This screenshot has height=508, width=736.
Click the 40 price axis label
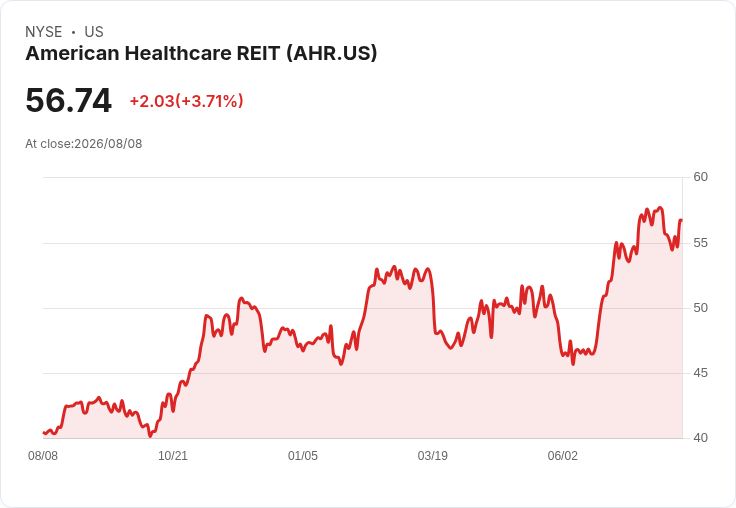(701, 438)
